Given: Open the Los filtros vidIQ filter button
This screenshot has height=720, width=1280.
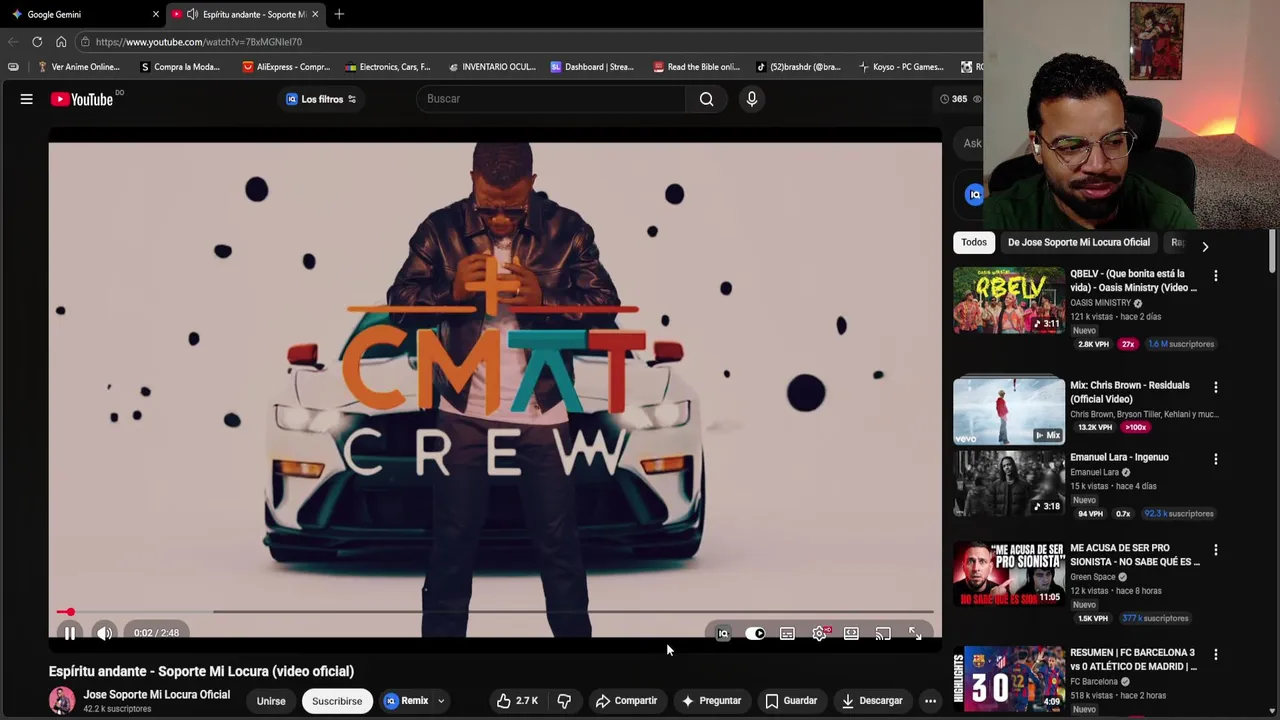Looking at the screenshot, I should (321, 99).
